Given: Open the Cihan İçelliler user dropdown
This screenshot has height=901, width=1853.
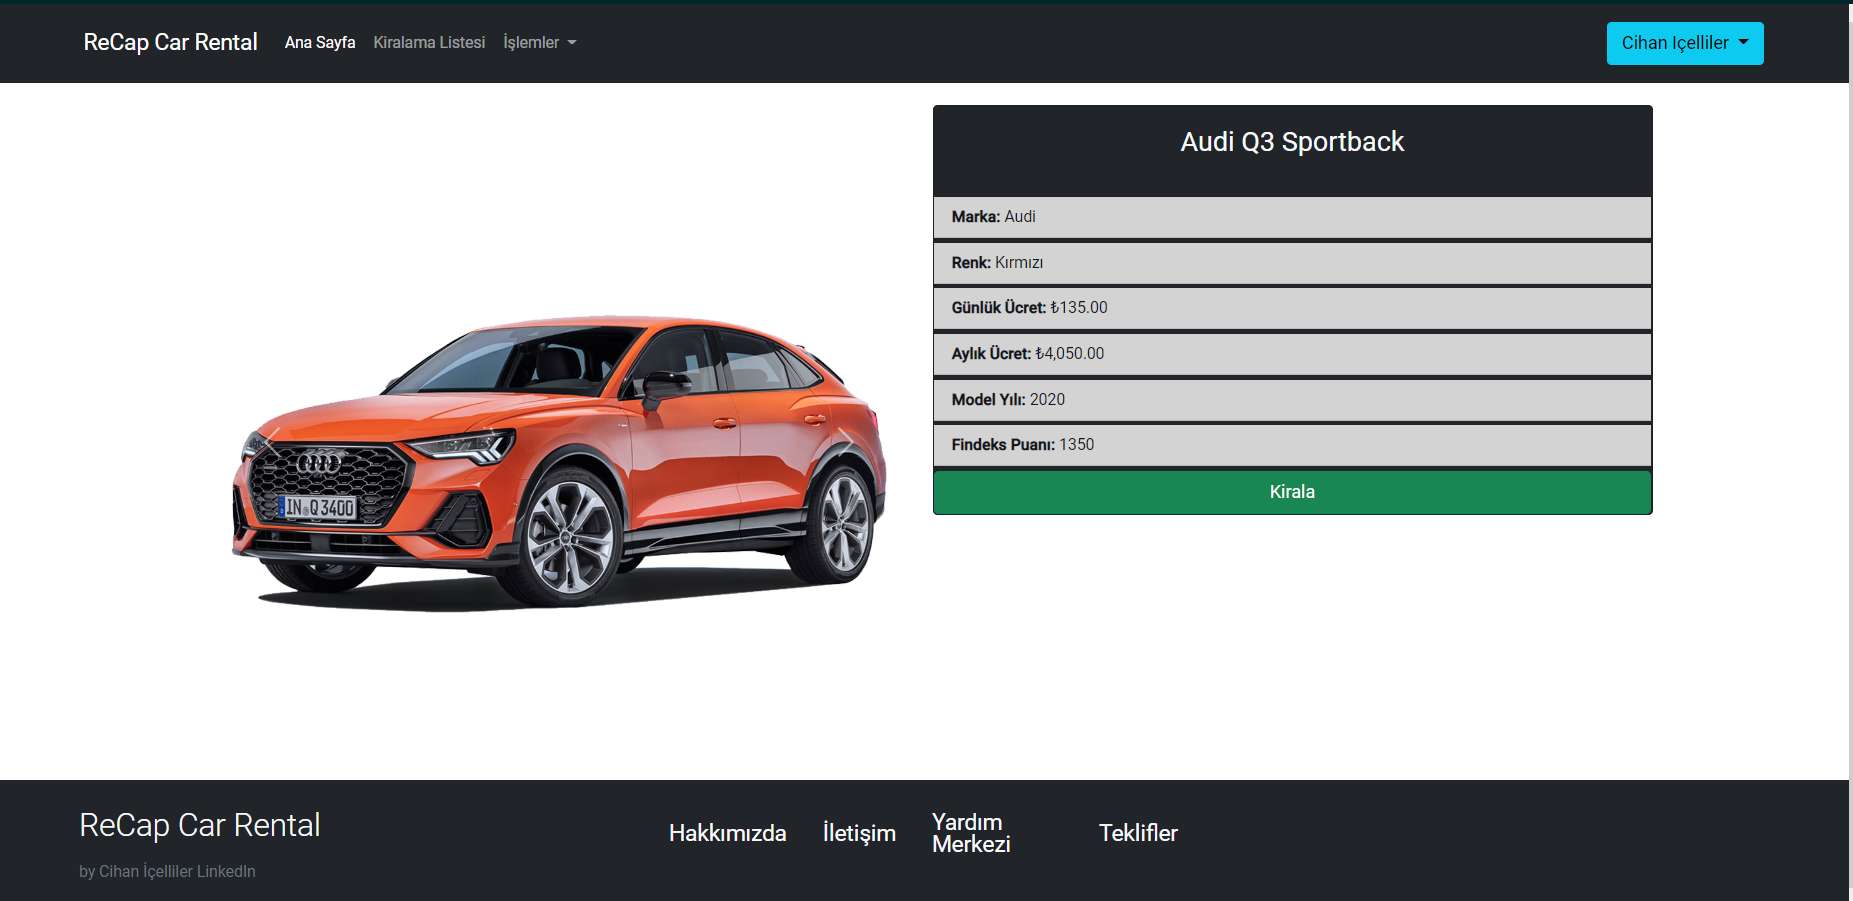Looking at the screenshot, I should 1685,43.
